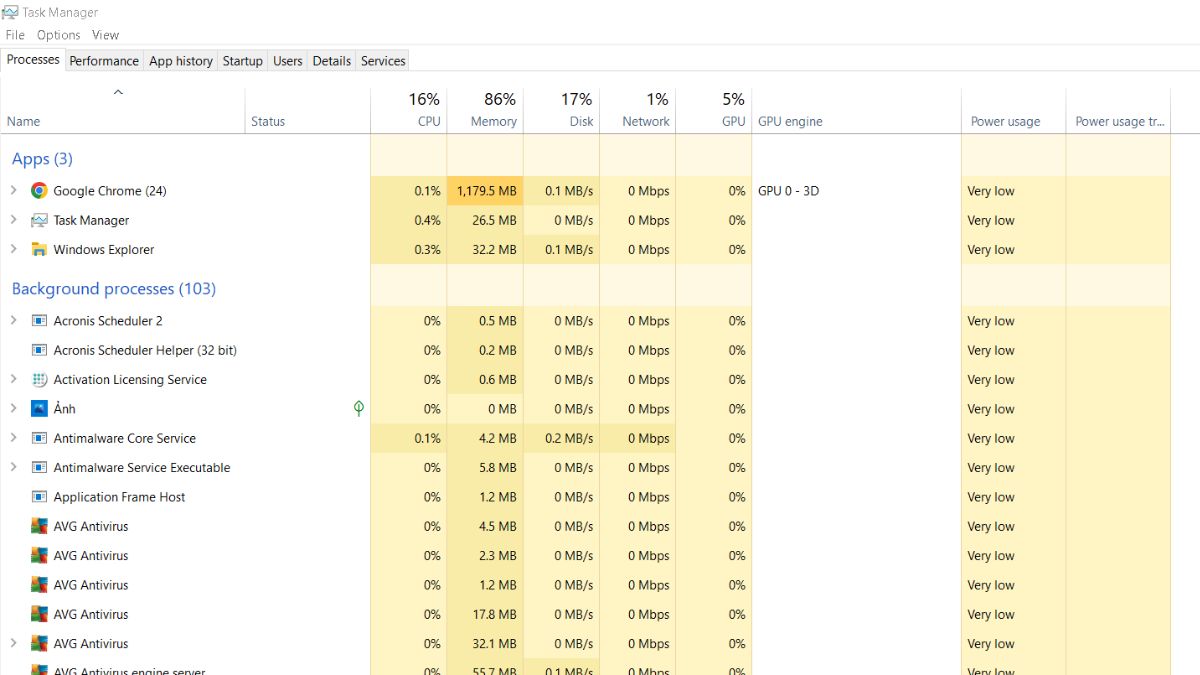Image resolution: width=1200 pixels, height=675 pixels.
Task: Switch to the Performance tab
Action: [104, 60]
